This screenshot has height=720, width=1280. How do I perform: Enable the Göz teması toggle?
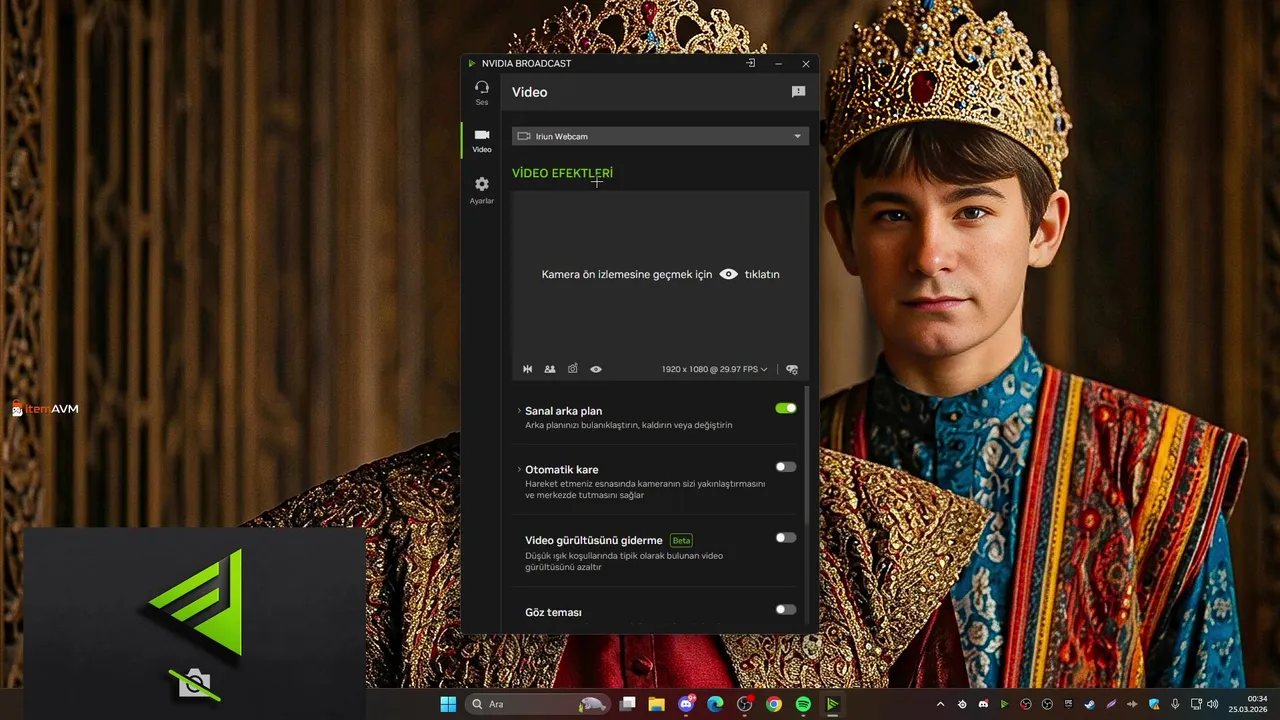pyautogui.click(x=786, y=610)
